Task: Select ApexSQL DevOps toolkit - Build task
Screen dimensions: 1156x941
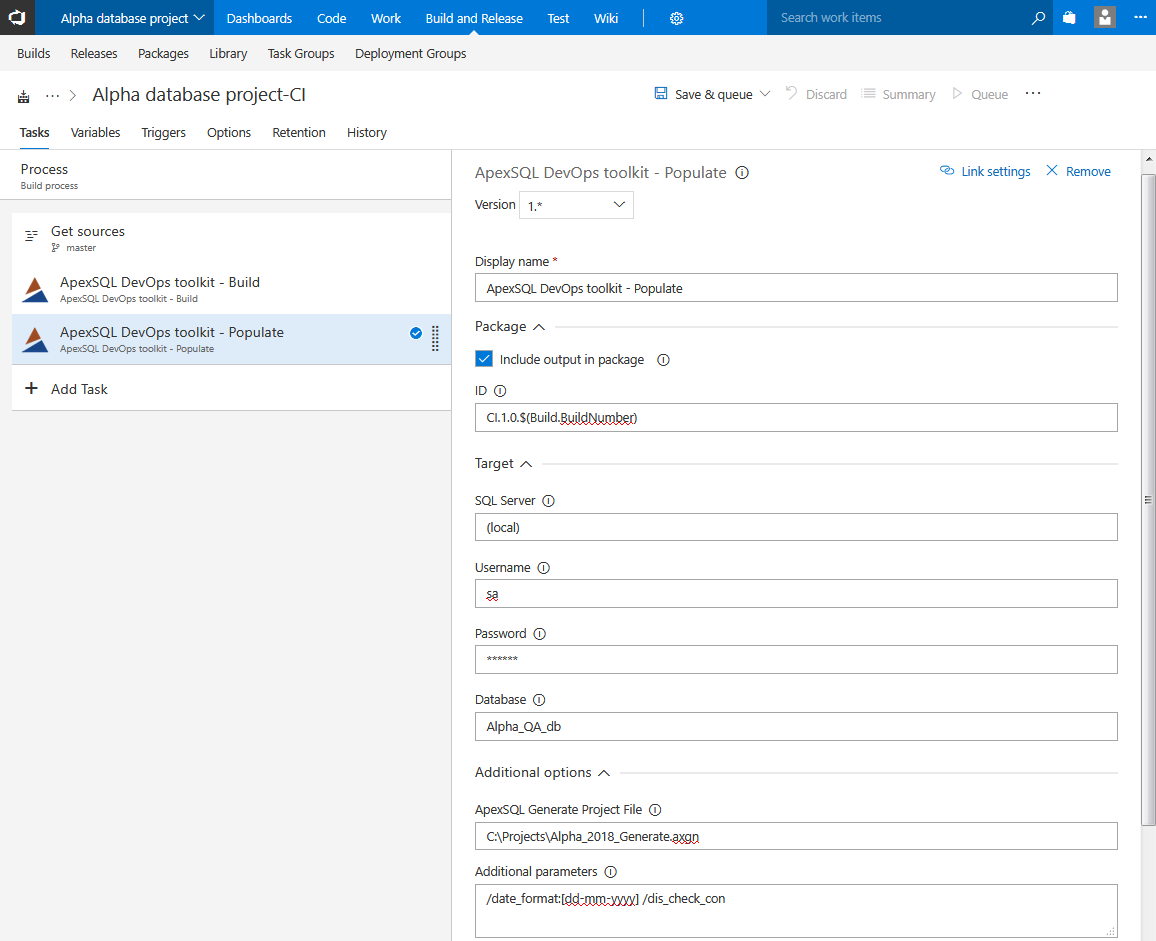Action: click(x=231, y=289)
